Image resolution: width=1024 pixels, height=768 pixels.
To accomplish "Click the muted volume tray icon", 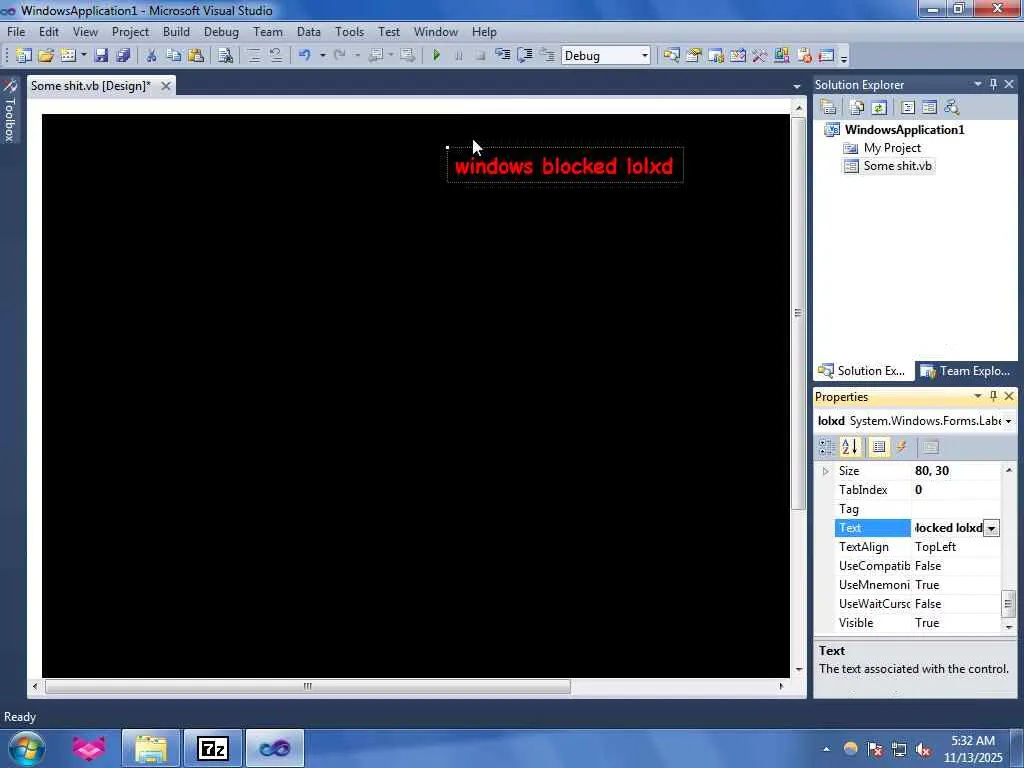I will click(923, 749).
